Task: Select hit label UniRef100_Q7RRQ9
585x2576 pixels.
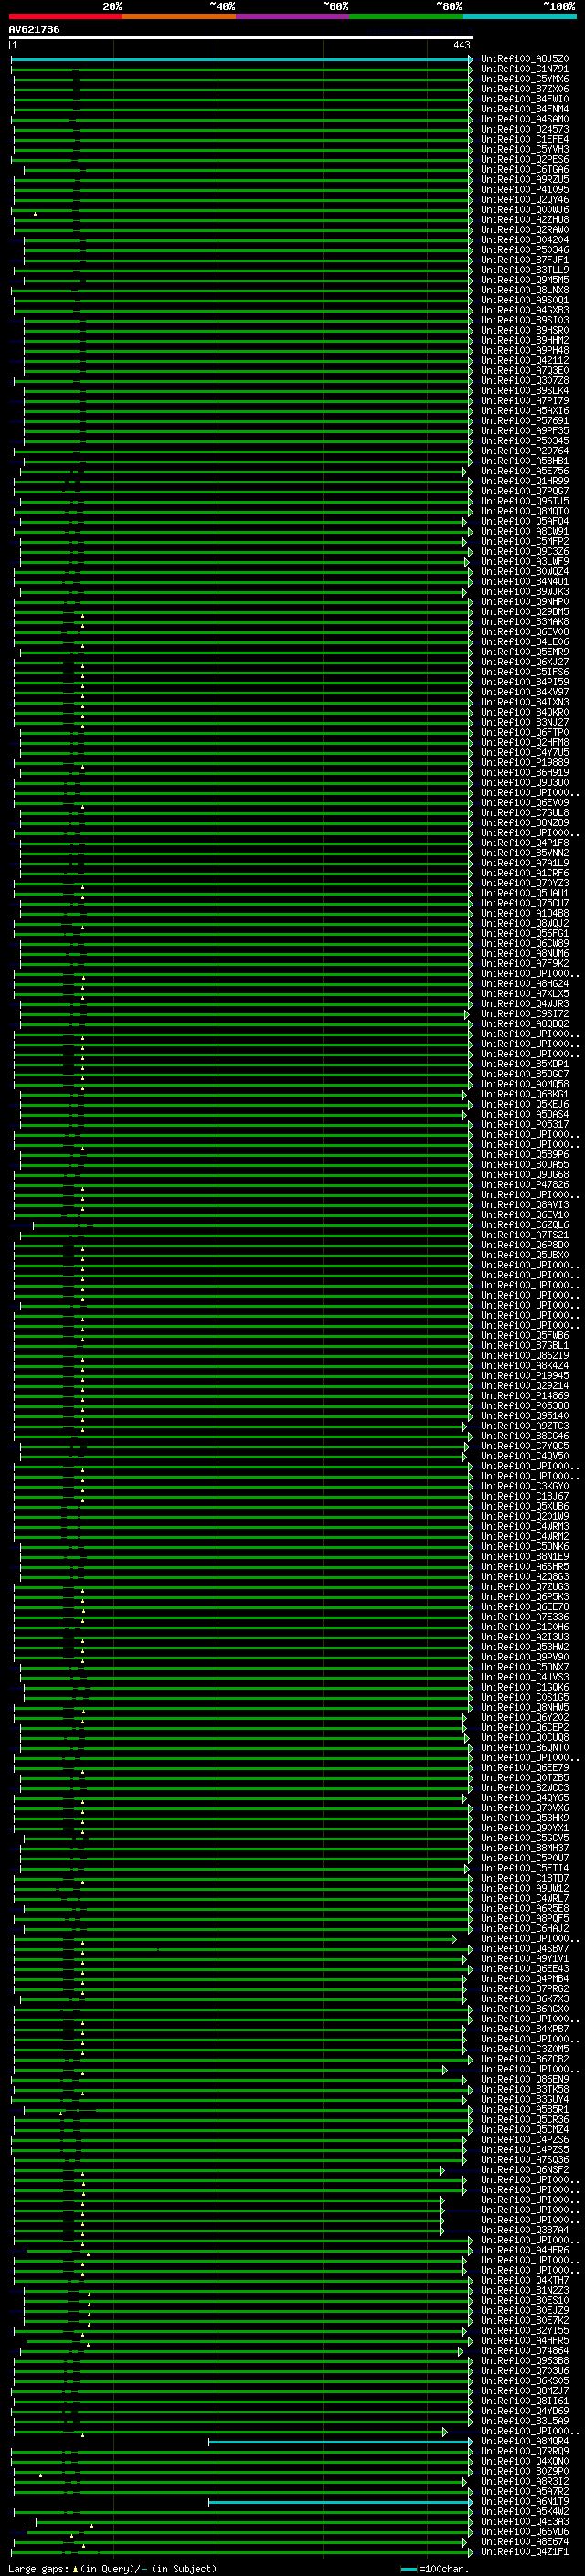Action: pos(525,2452)
